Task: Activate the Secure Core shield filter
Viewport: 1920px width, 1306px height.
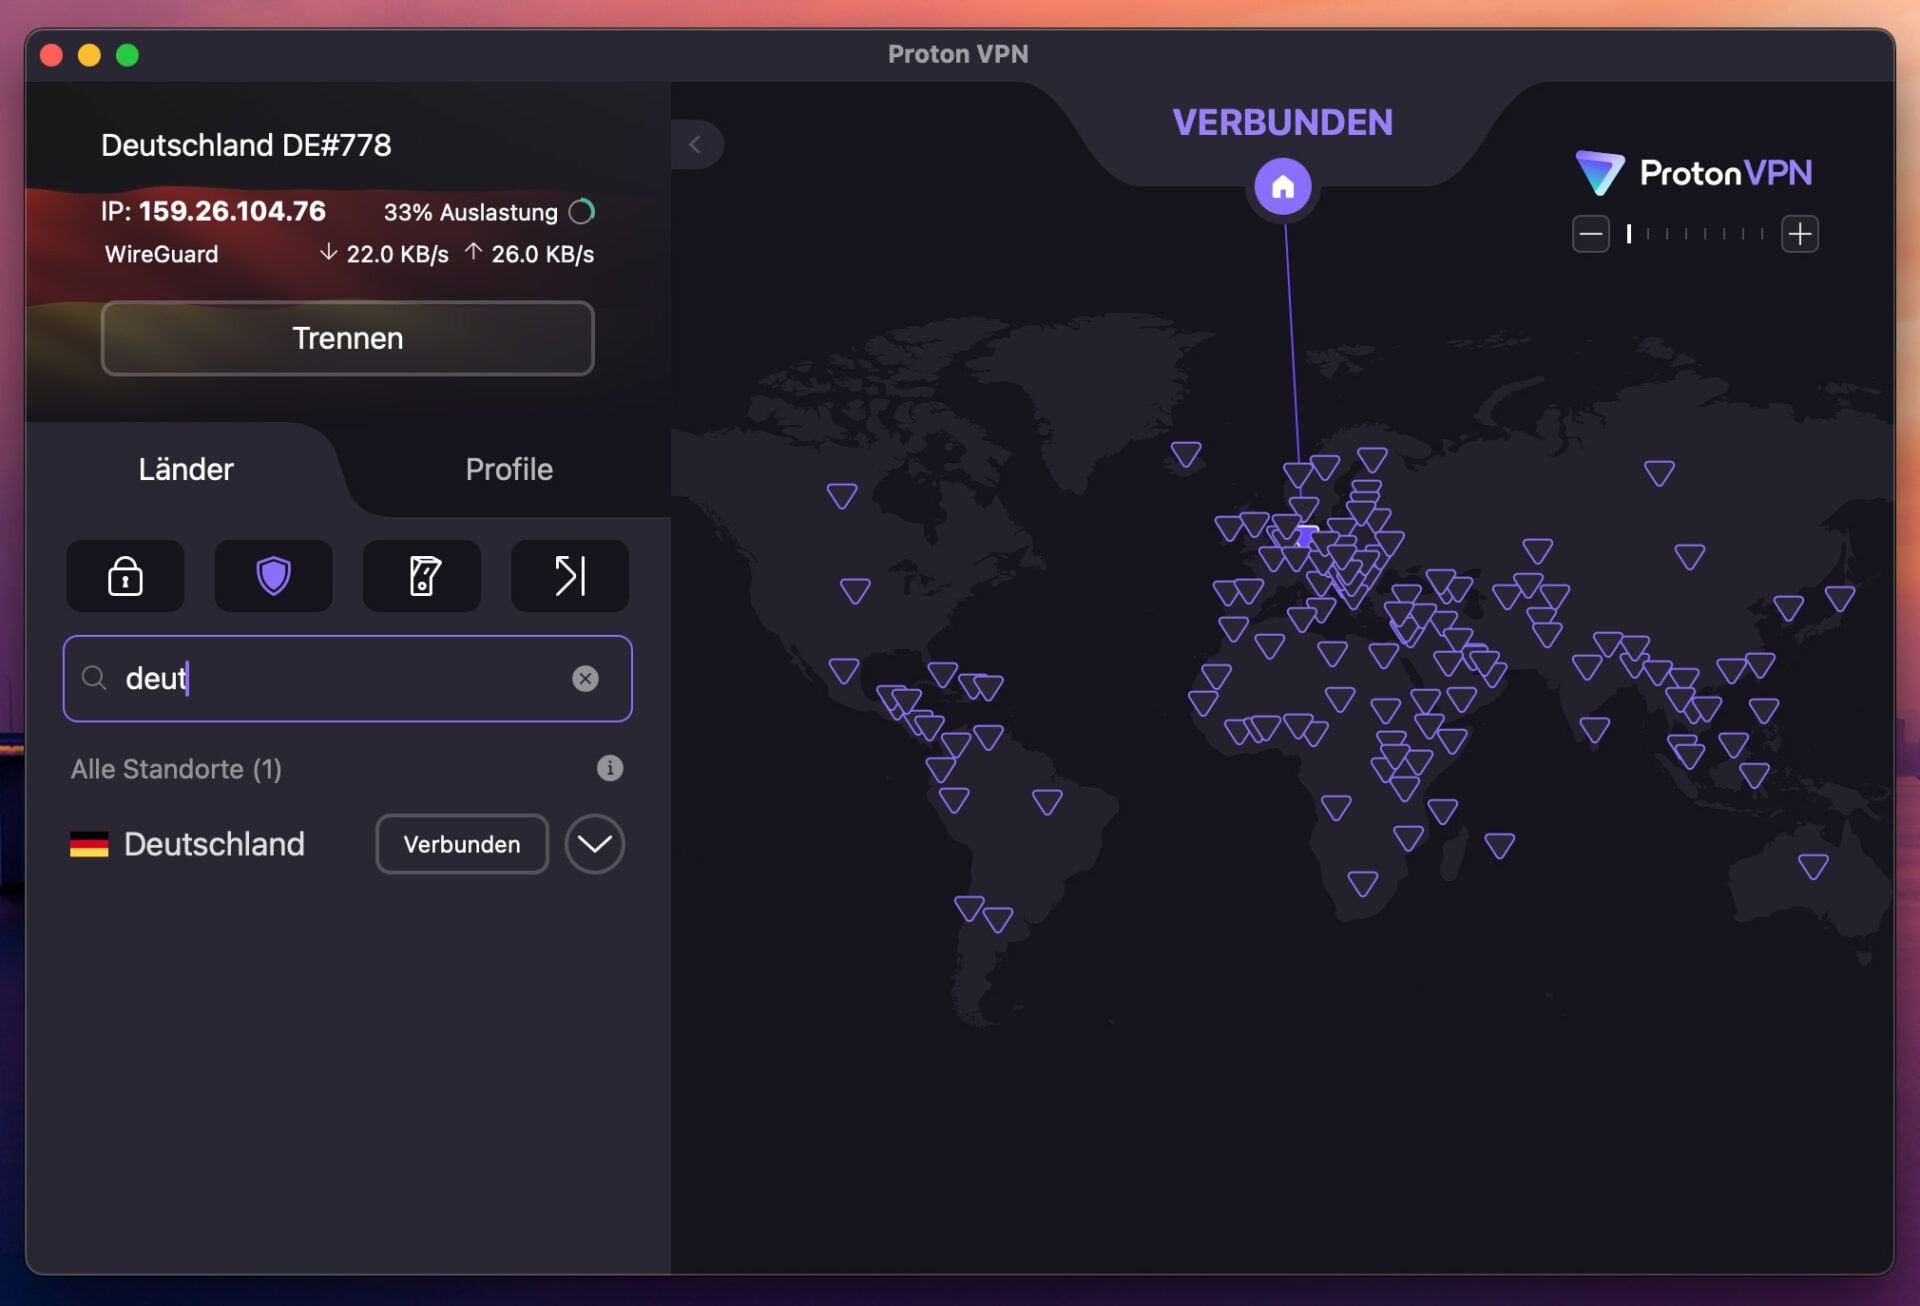Action: point(272,576)
